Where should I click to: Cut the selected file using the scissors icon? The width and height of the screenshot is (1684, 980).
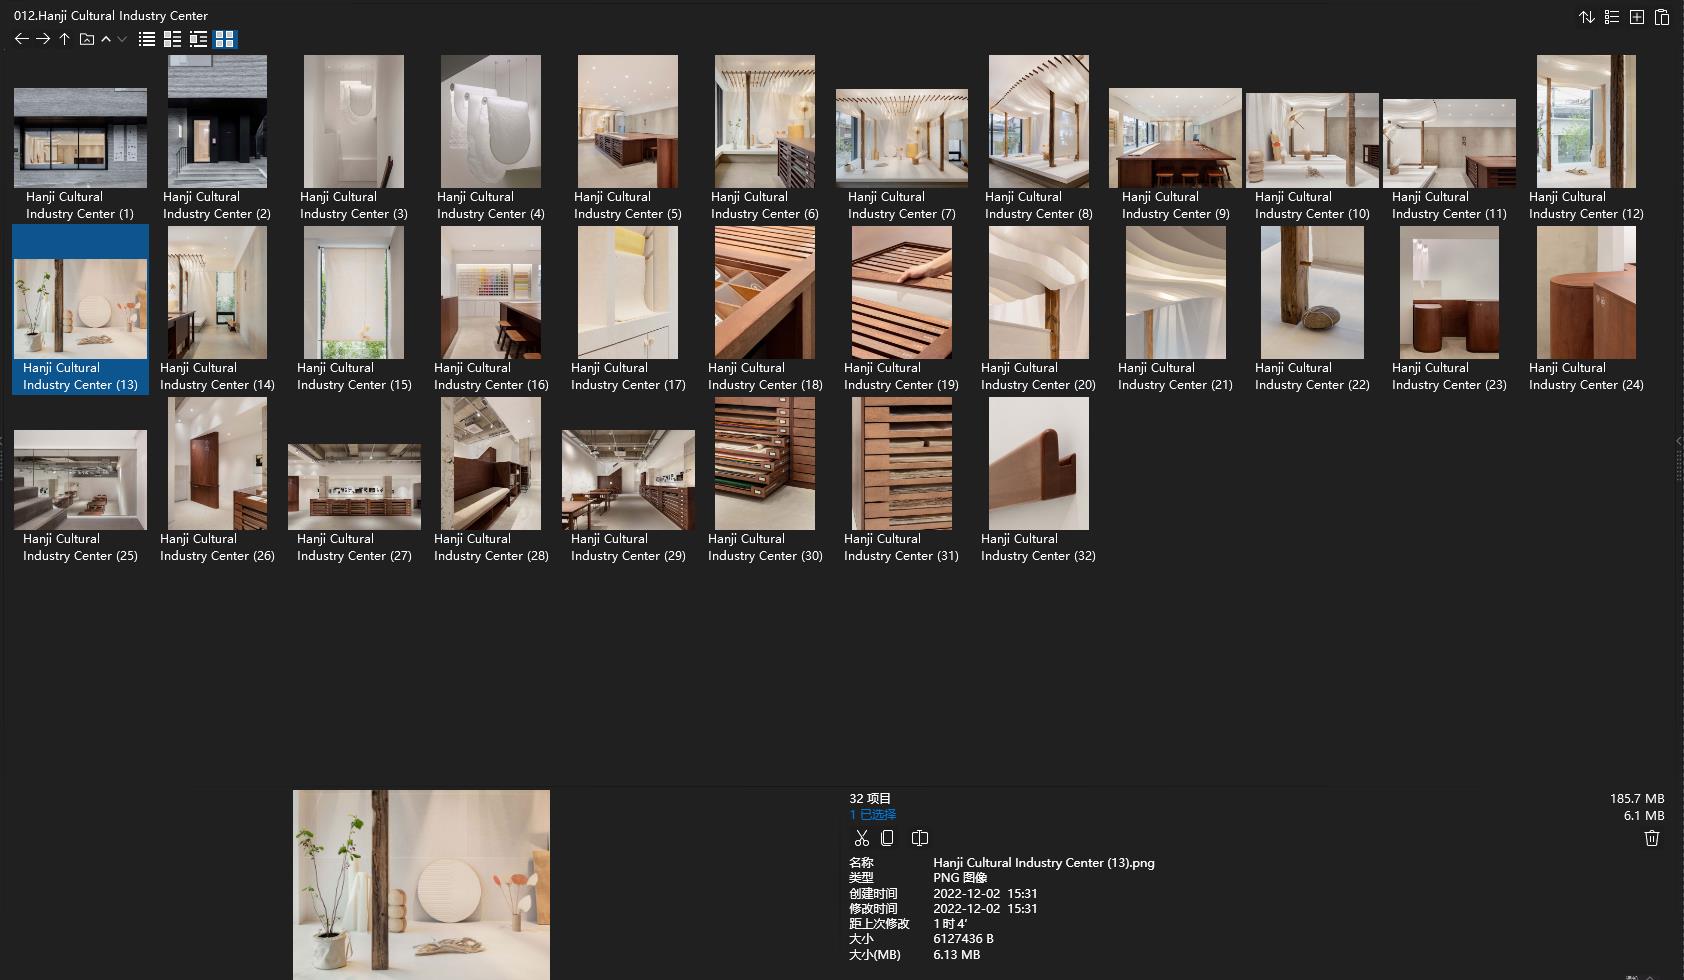[863, 838]
